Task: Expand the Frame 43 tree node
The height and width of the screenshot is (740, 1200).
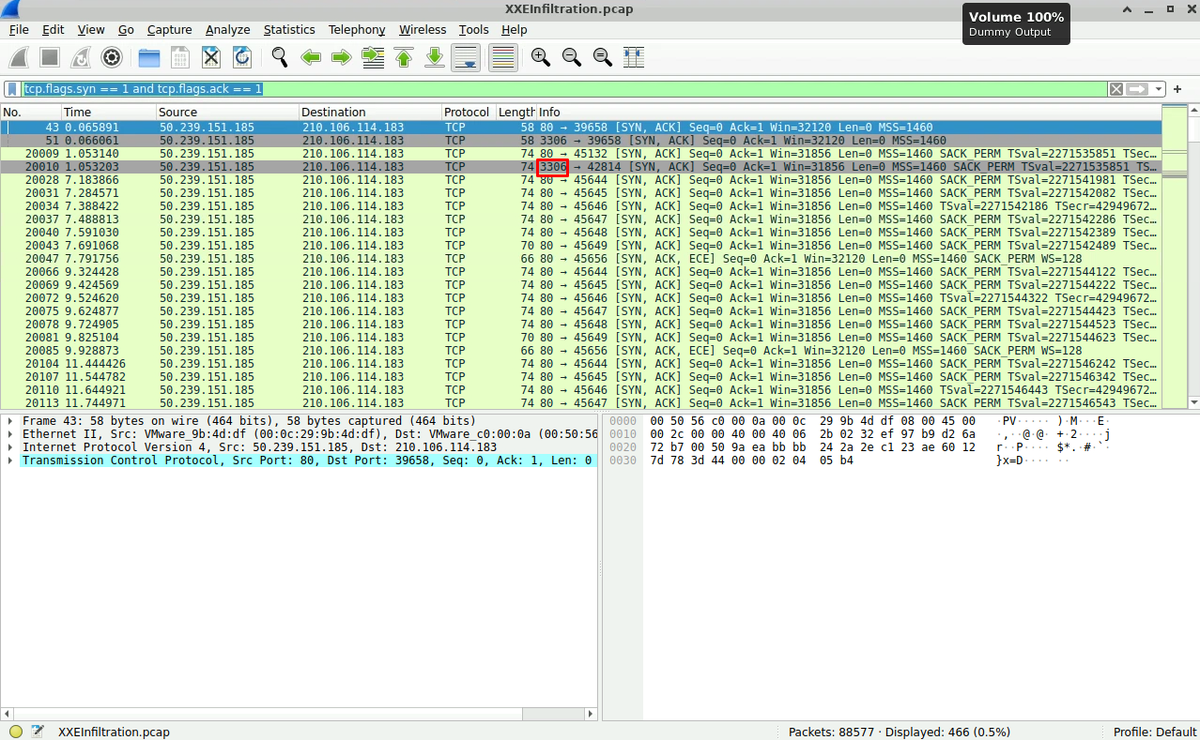Action: tap(11, 421)
